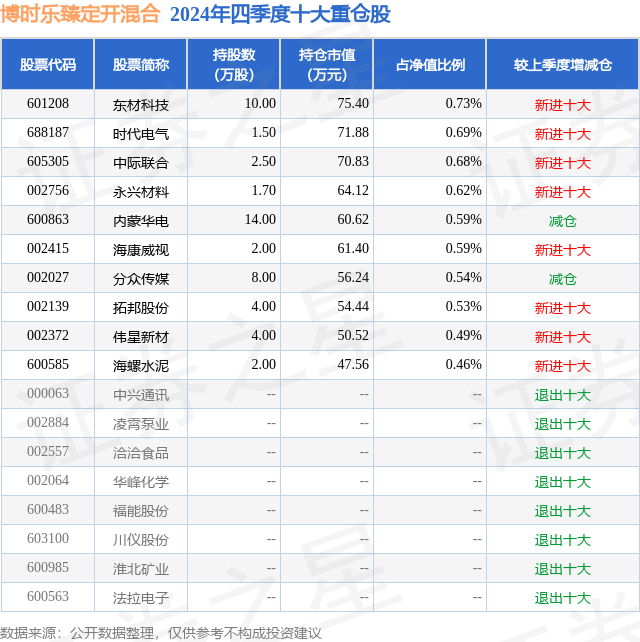
Task: Click stock code 002027
Action: pos(48,278)
